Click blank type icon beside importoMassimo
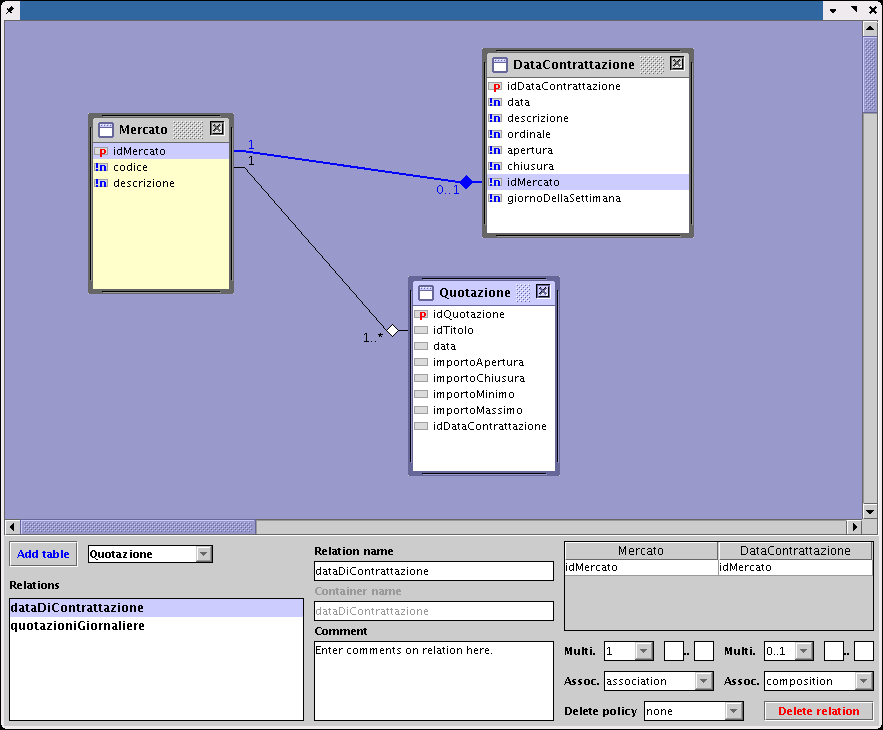Image resolution: width=883 pixels, height=730 pixels. [421, 410]
